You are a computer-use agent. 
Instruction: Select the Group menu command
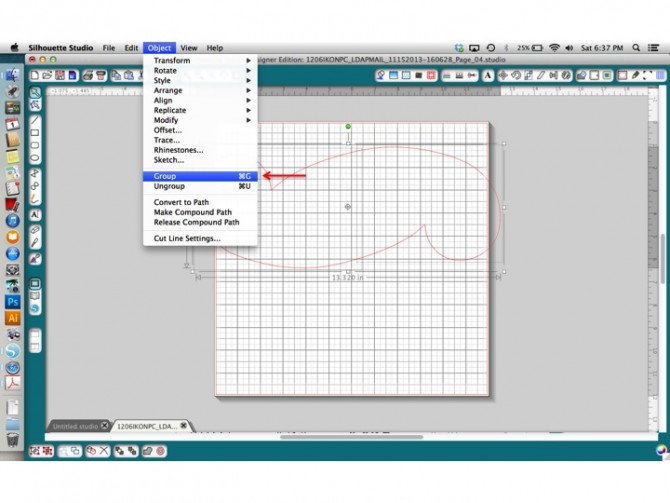point(200,176)
